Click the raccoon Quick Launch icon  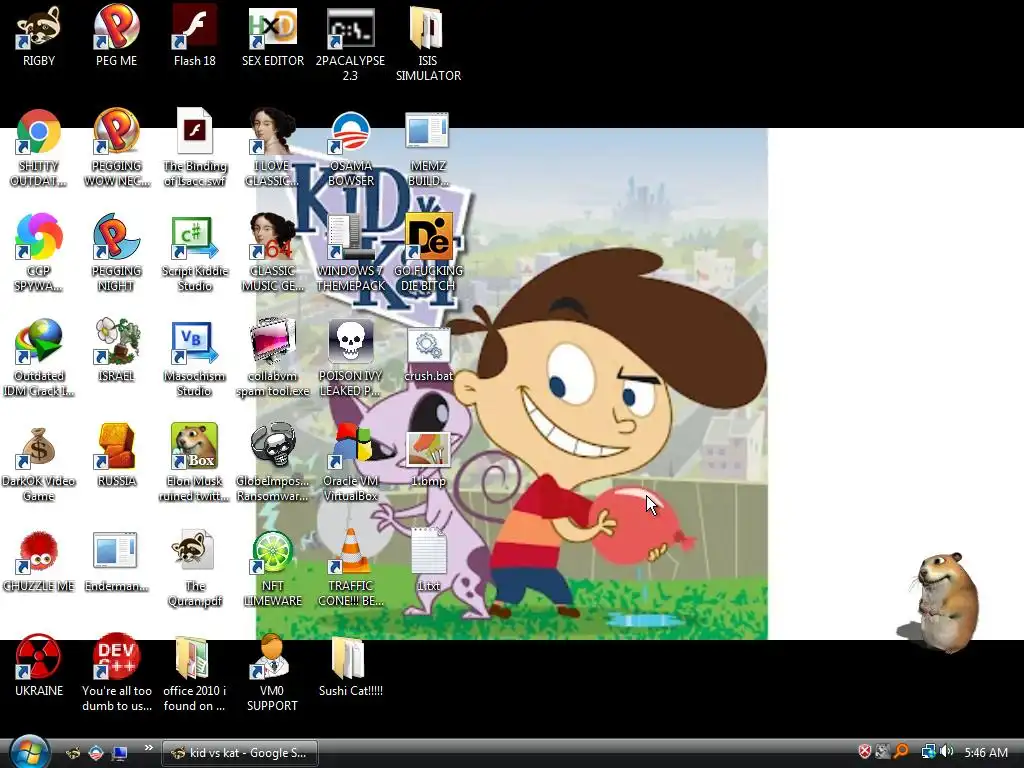point(74,753)
